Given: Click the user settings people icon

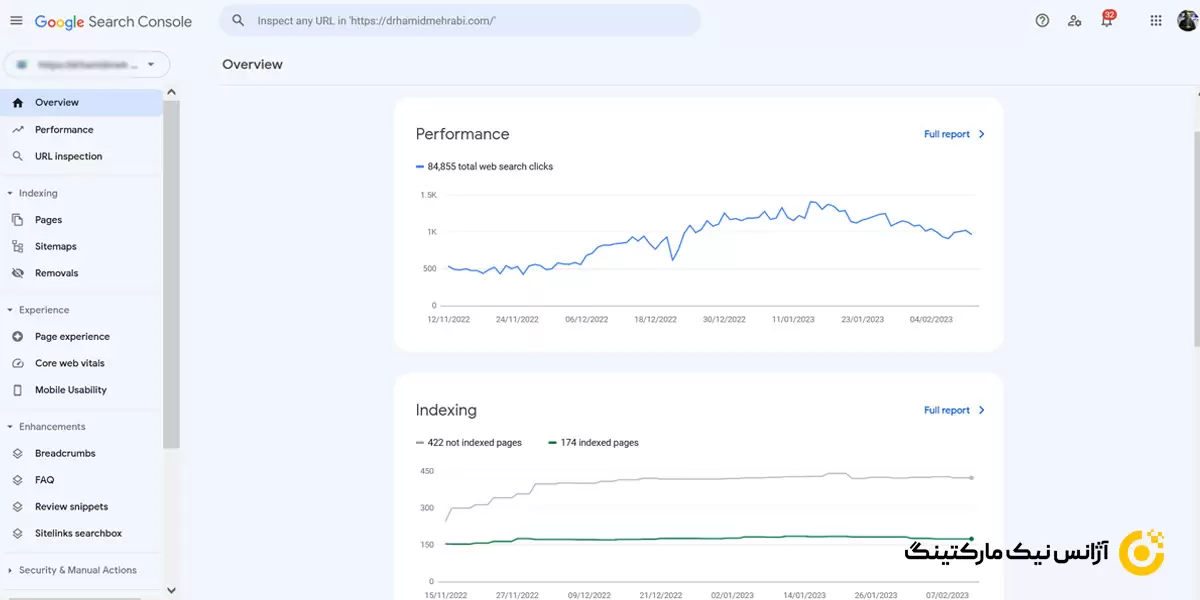Looking at the screenshot, I should 1074,20.
